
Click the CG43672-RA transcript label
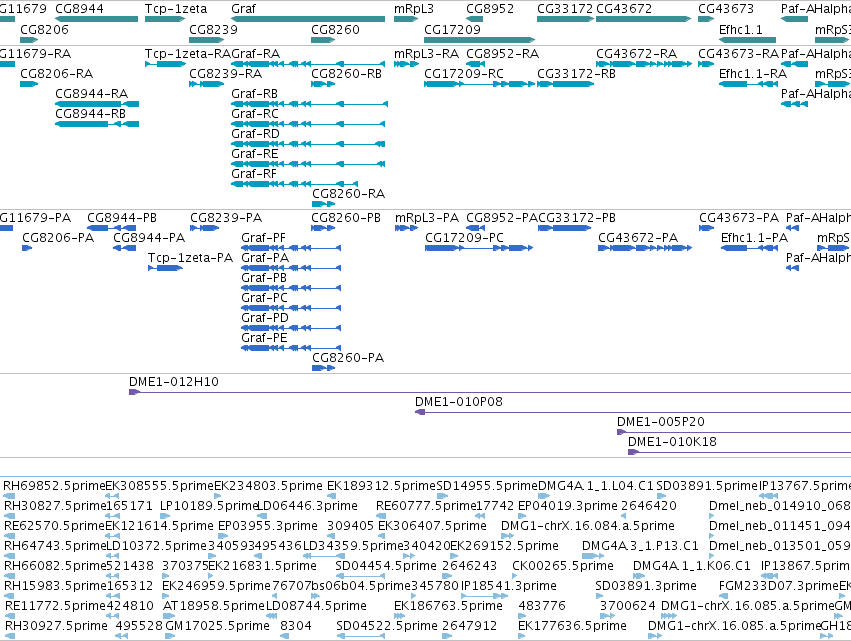[637, 54]
